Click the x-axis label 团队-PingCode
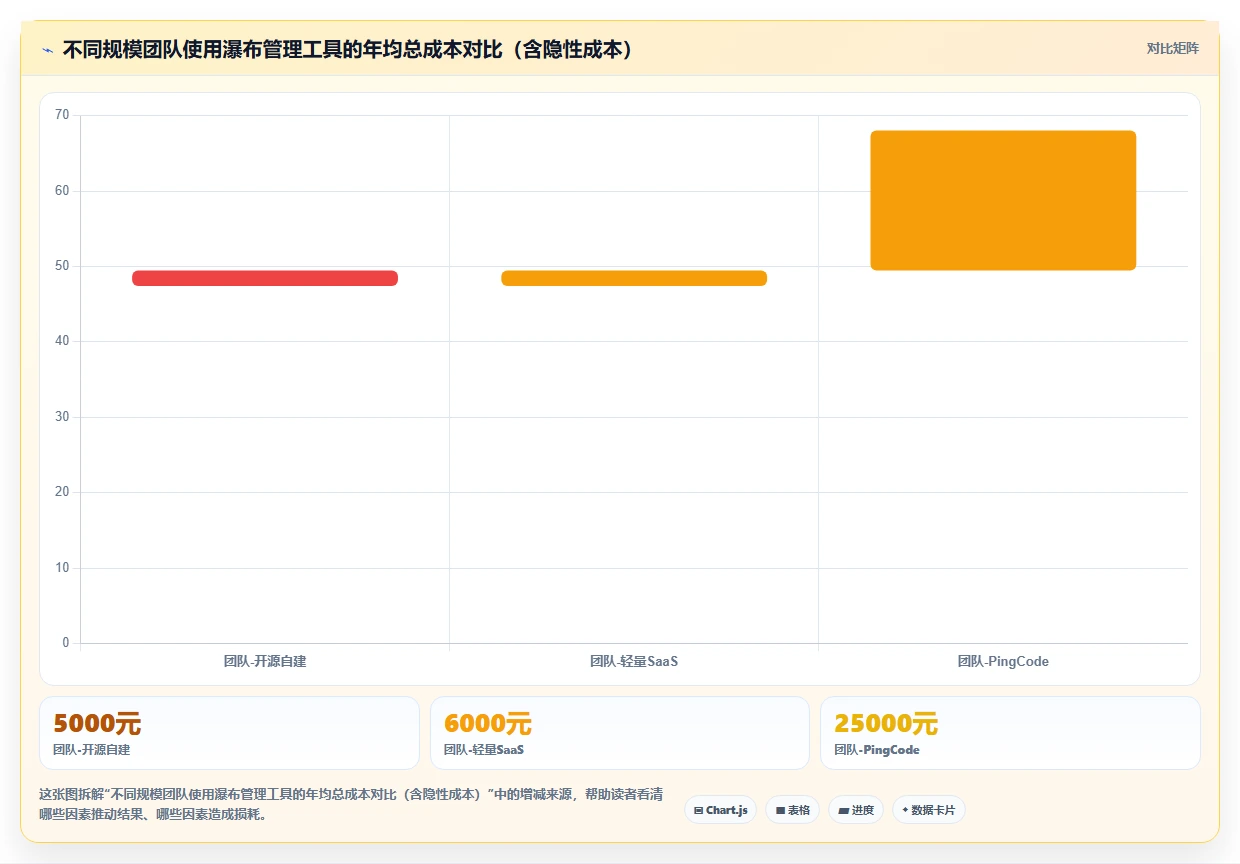 pos(1003,661)
